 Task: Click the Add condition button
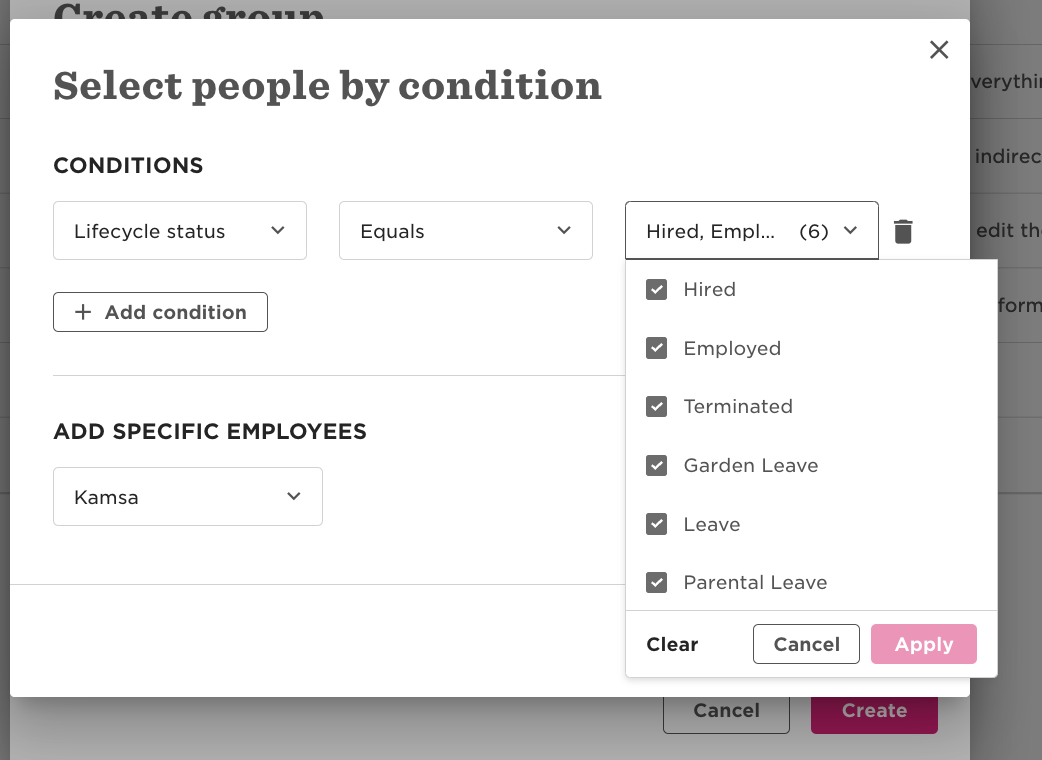point(160,312)
